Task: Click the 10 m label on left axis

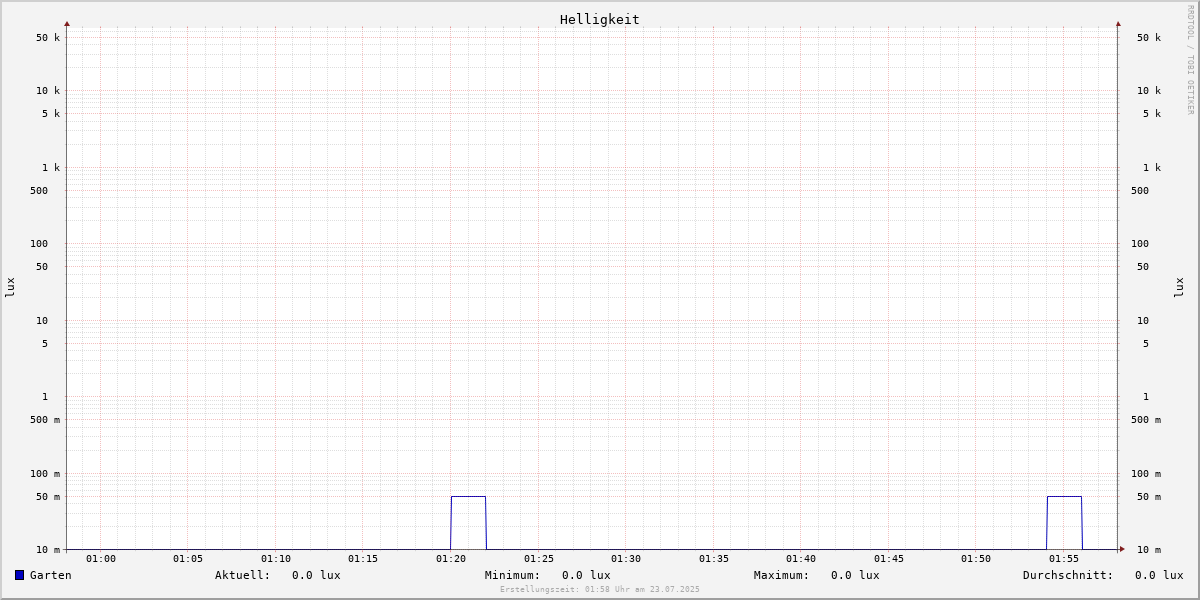Action: click(48, 550)
